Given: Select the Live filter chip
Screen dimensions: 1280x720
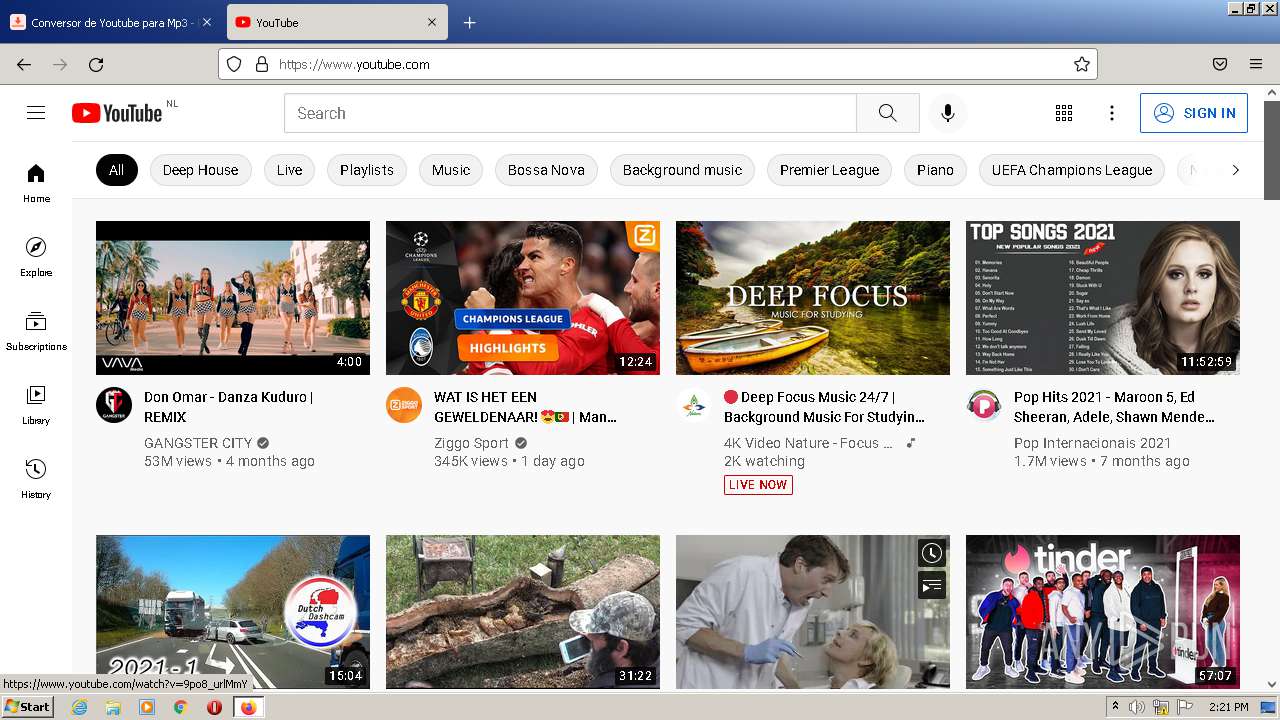Looking at the screenshot, I should [x=289, y=170].
